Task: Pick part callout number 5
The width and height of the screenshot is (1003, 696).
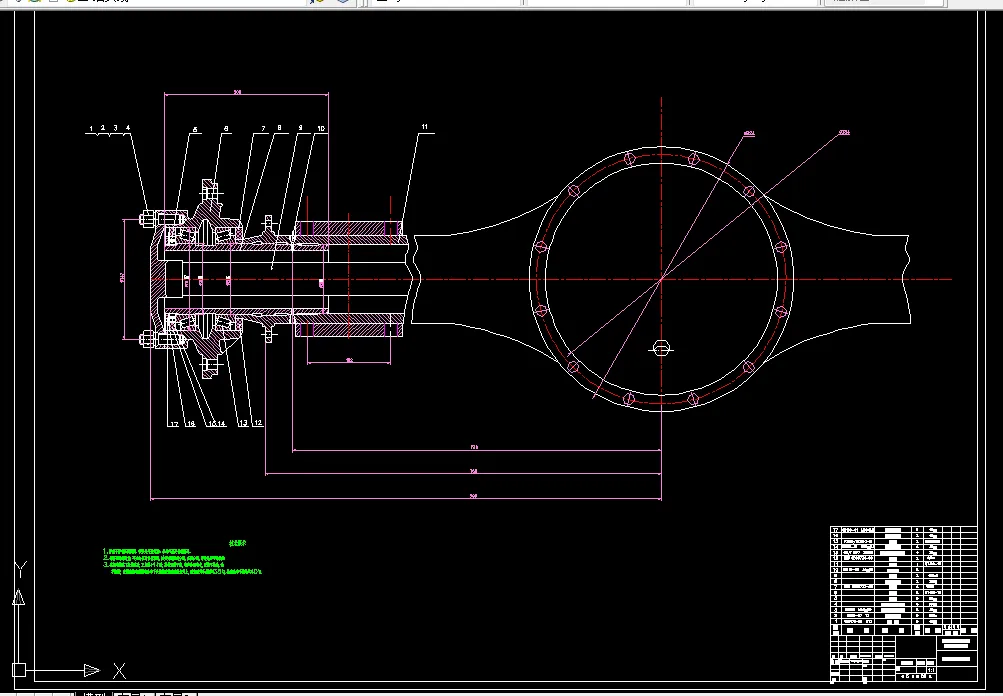Action: click(195, 129)
